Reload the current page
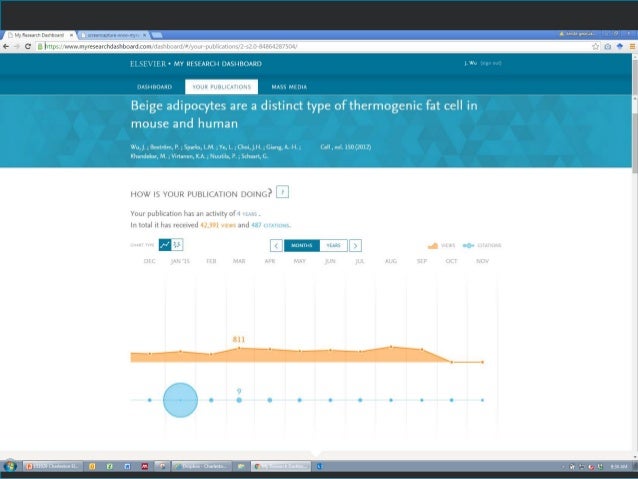The image size is (638, 479). pyautogui.click(x=28, y=46)
